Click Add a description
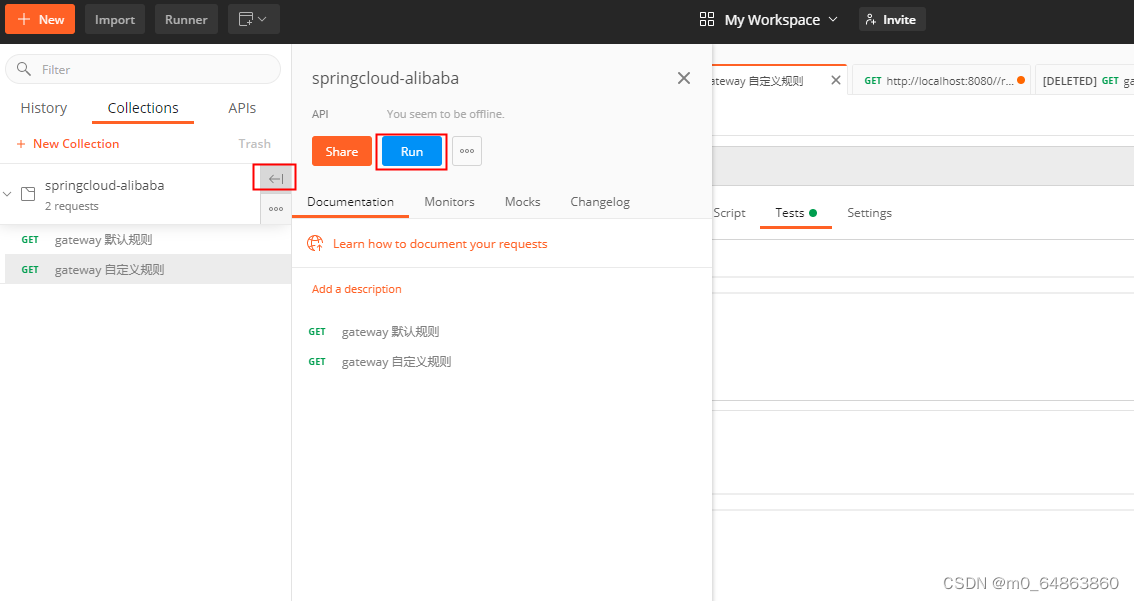The height and width of the screenshot is (601, 1134). 357,289
